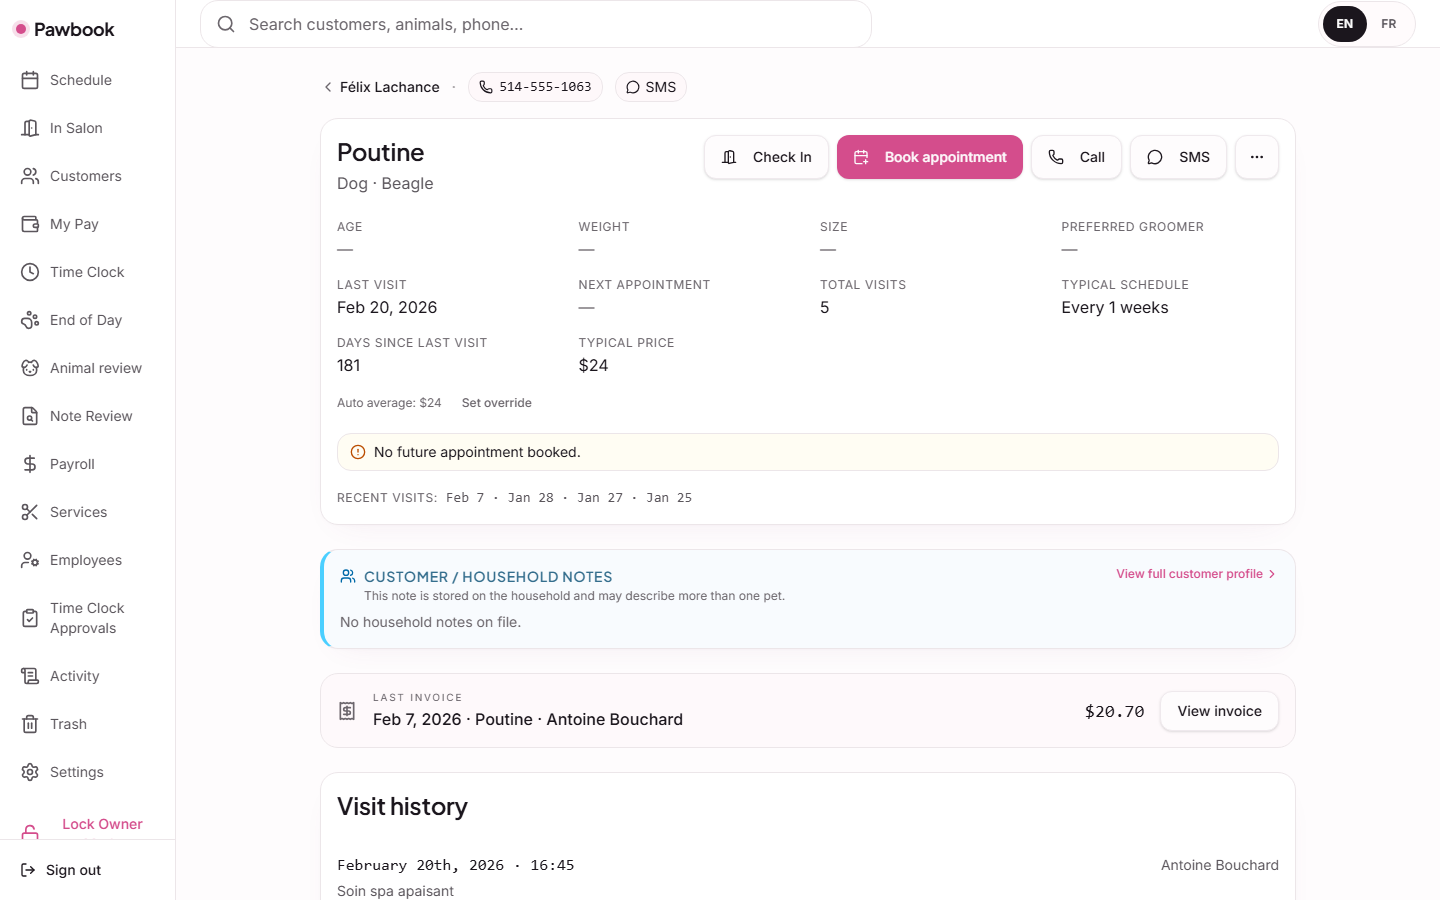
Task: Click the last visit date 'Feb 20, 2026'
Action: click(387, 307)
